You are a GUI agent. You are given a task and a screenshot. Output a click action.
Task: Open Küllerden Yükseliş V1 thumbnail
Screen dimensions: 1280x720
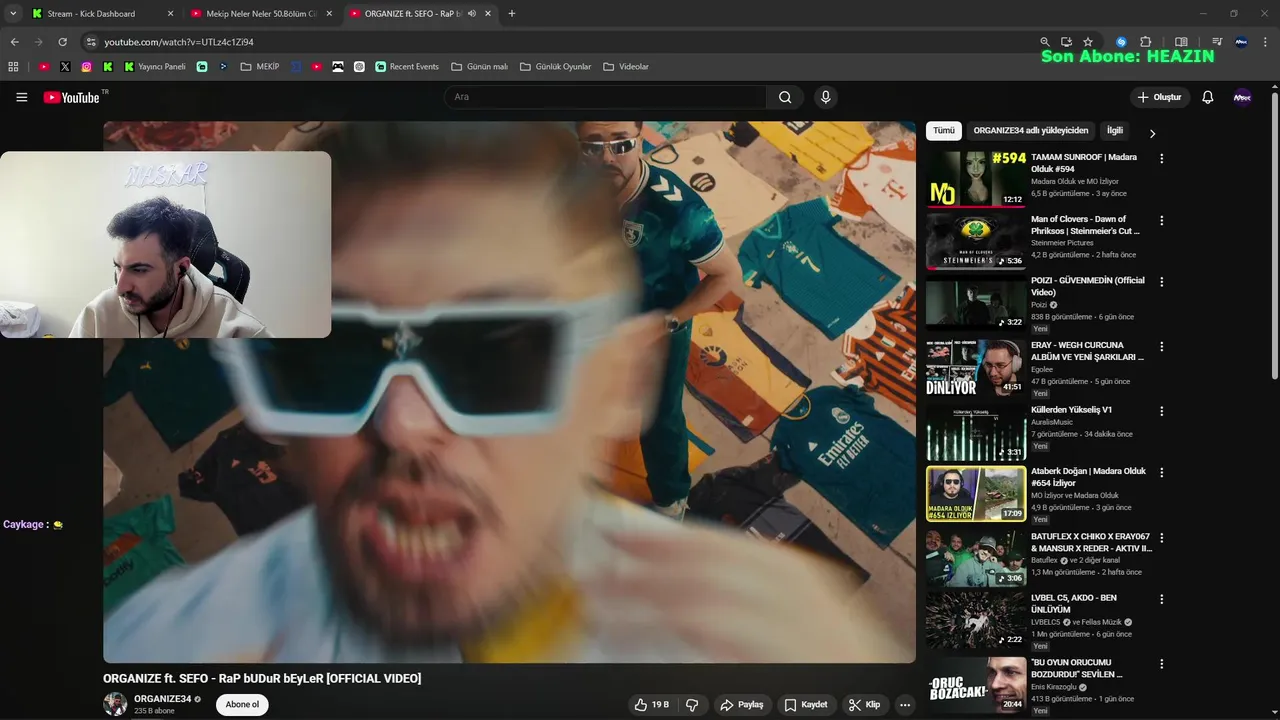click(976, 432)
